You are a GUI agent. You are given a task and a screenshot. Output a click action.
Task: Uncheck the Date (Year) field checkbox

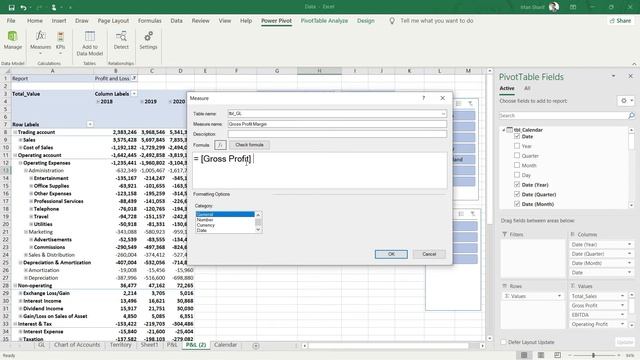517,184
